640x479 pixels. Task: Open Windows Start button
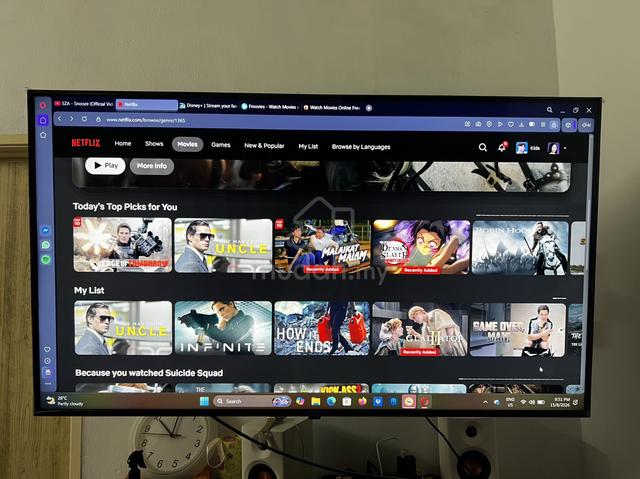[x=204, y=401]
